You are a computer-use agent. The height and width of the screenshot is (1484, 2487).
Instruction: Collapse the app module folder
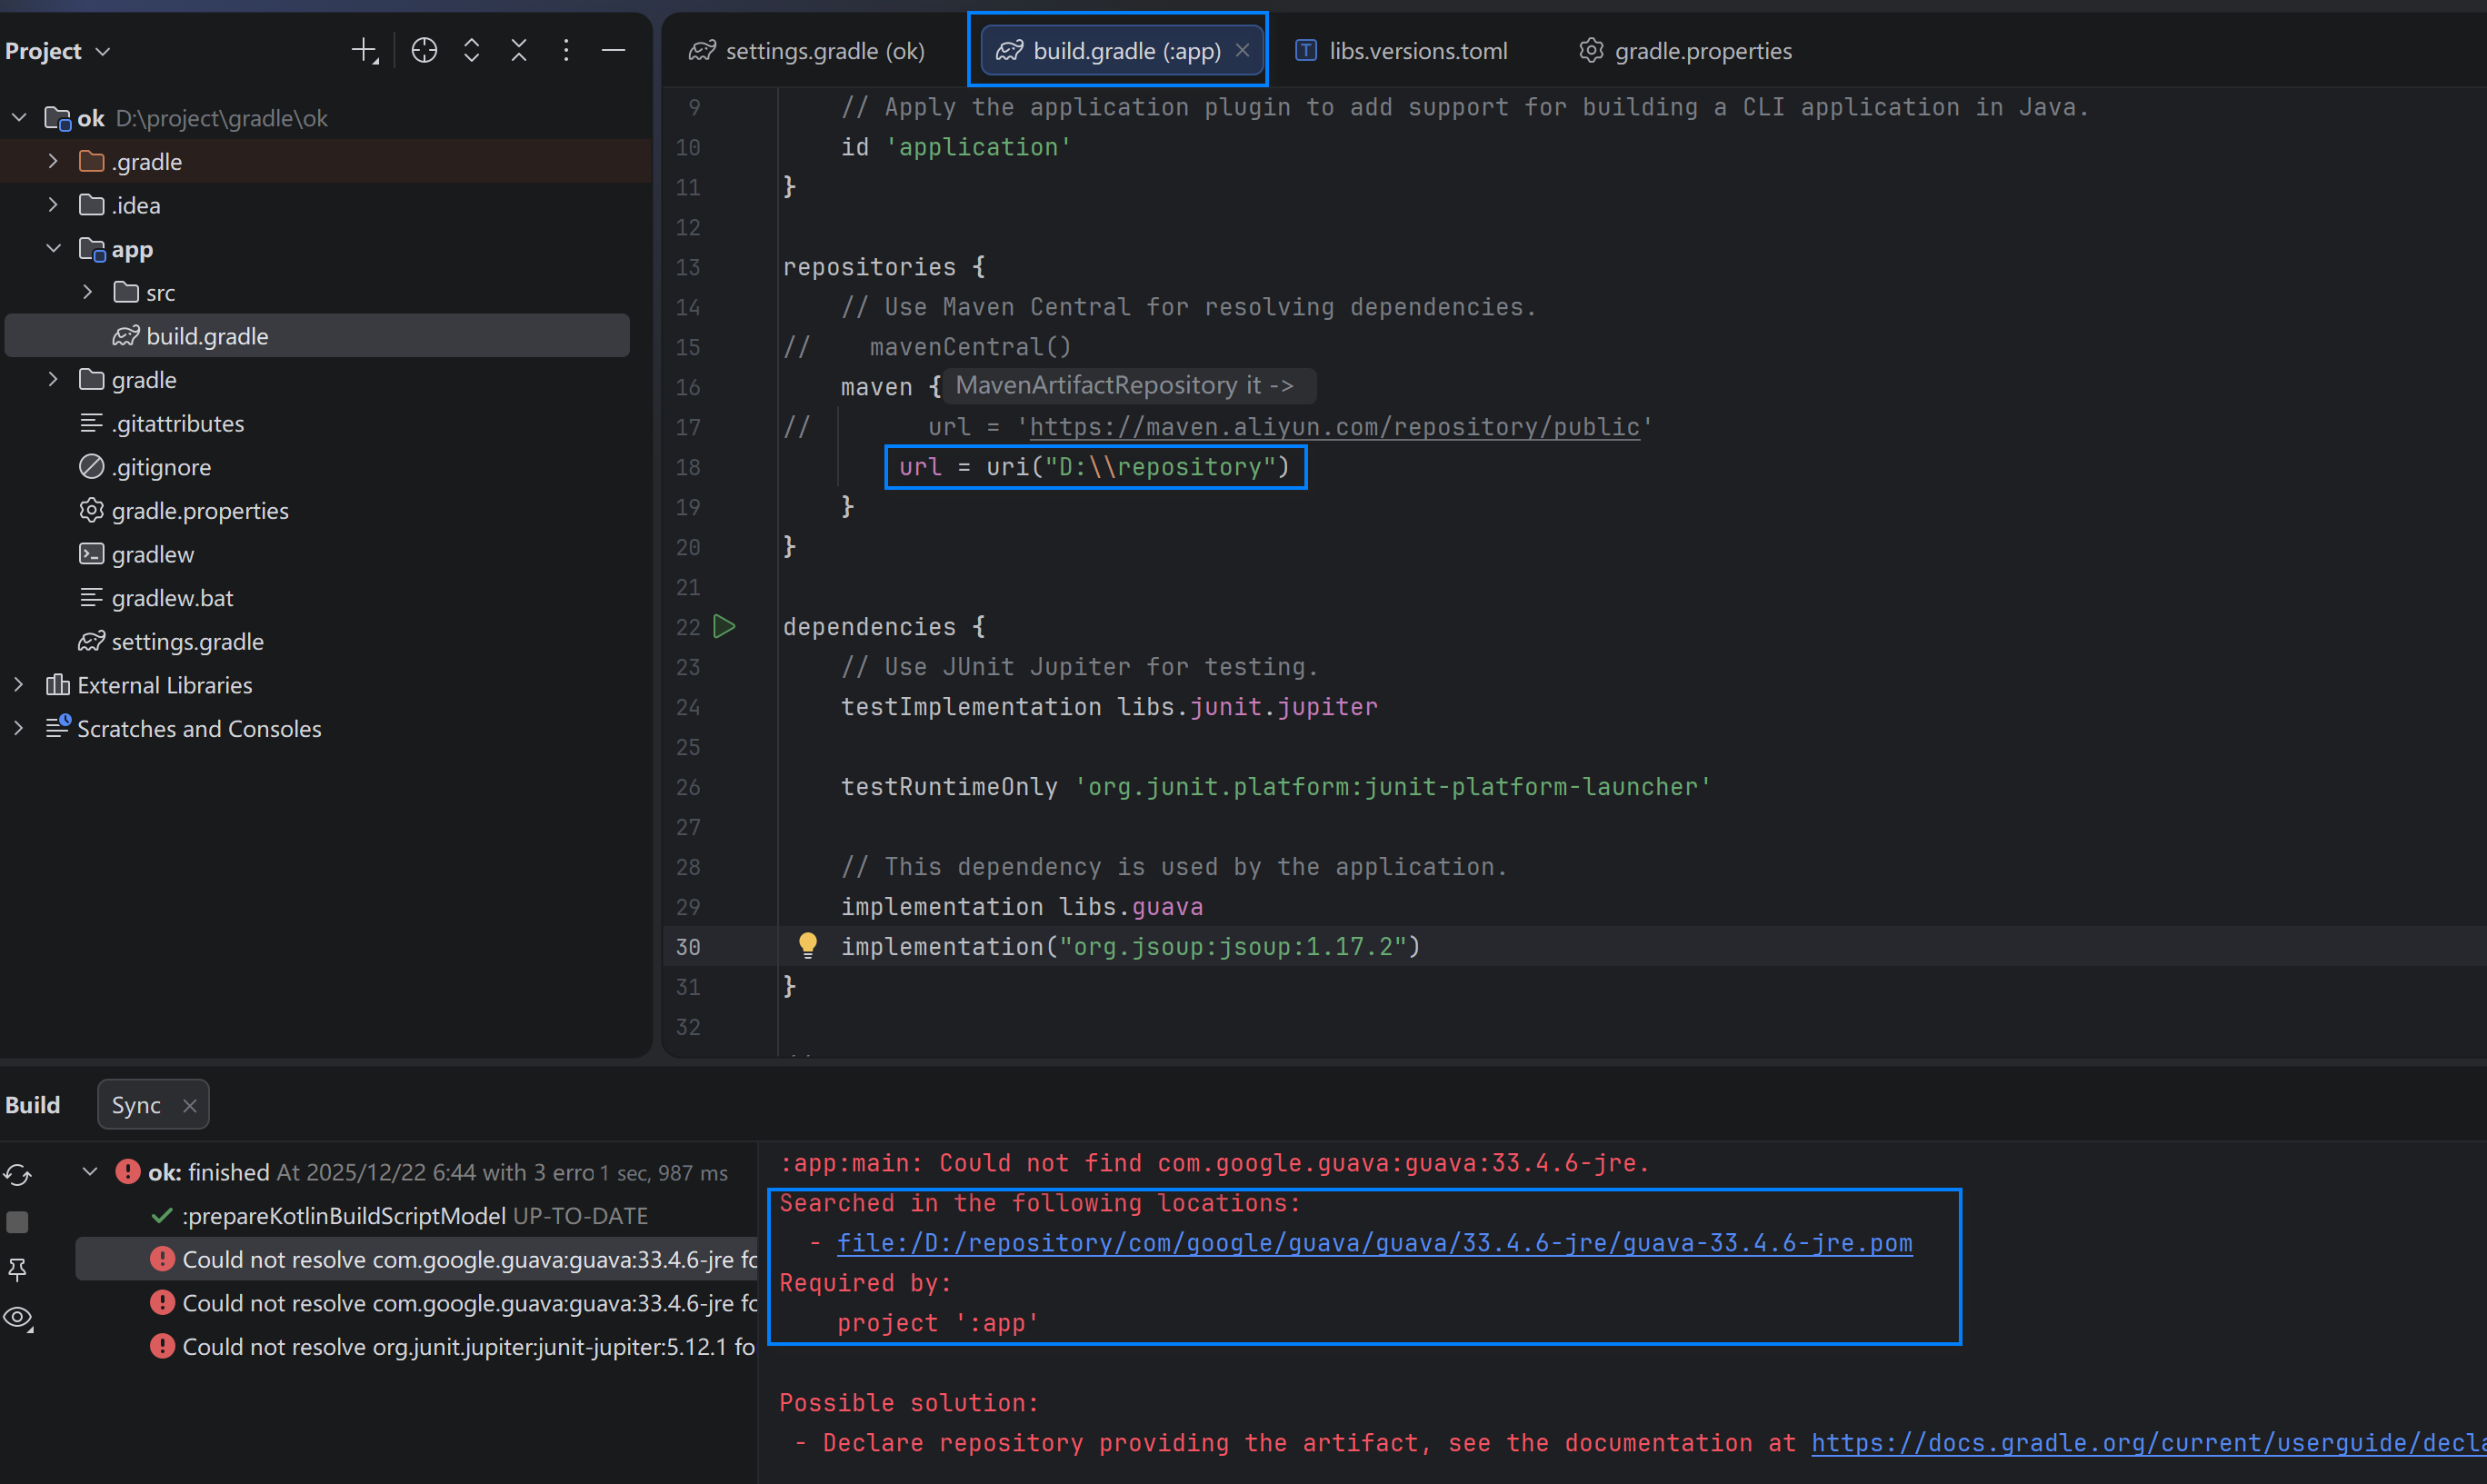coord(53,248)
